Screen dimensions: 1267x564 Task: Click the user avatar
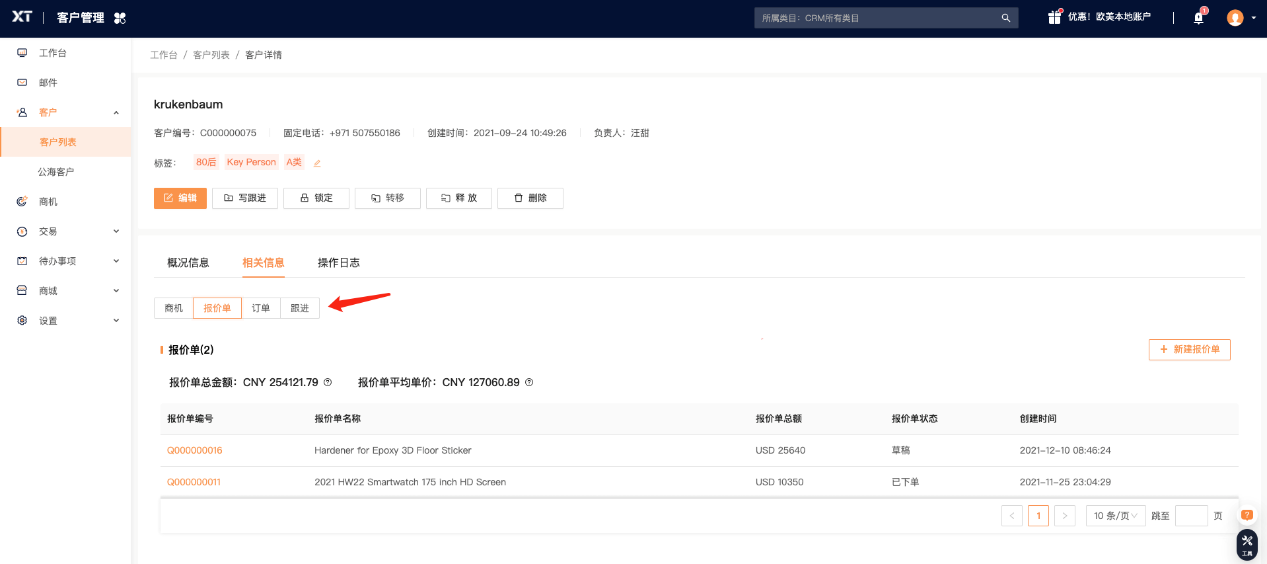[x=1235, y=17]
